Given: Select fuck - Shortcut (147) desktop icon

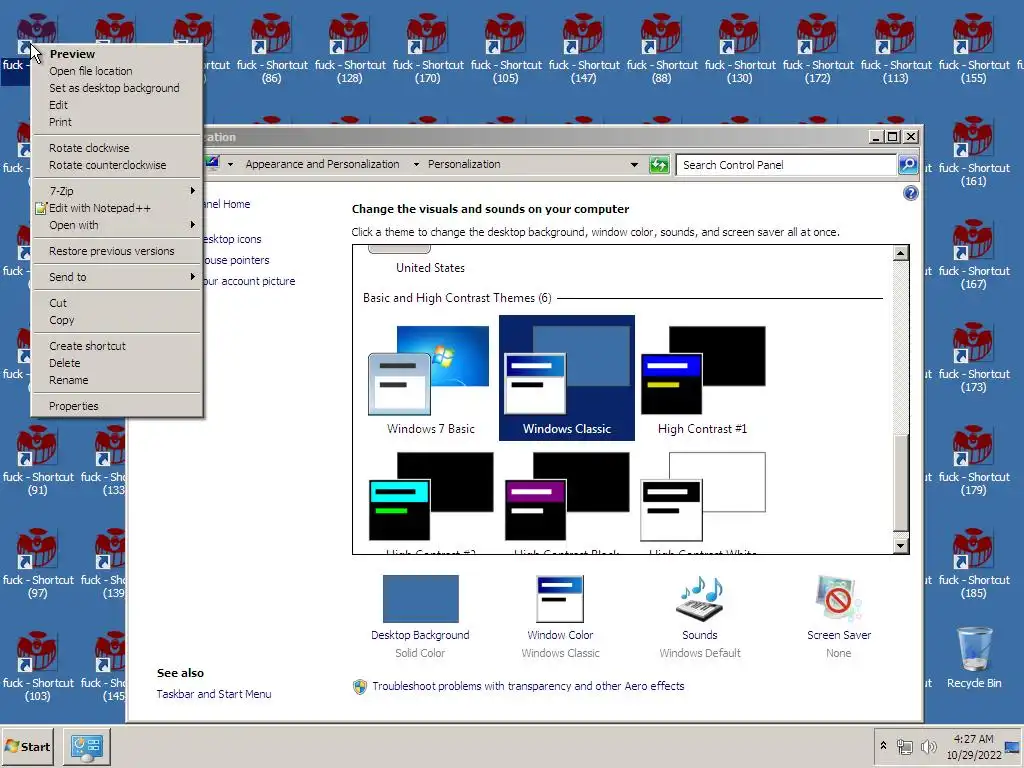Looking at the screenshot, I should pyautogui.click(x=584, y=50).
